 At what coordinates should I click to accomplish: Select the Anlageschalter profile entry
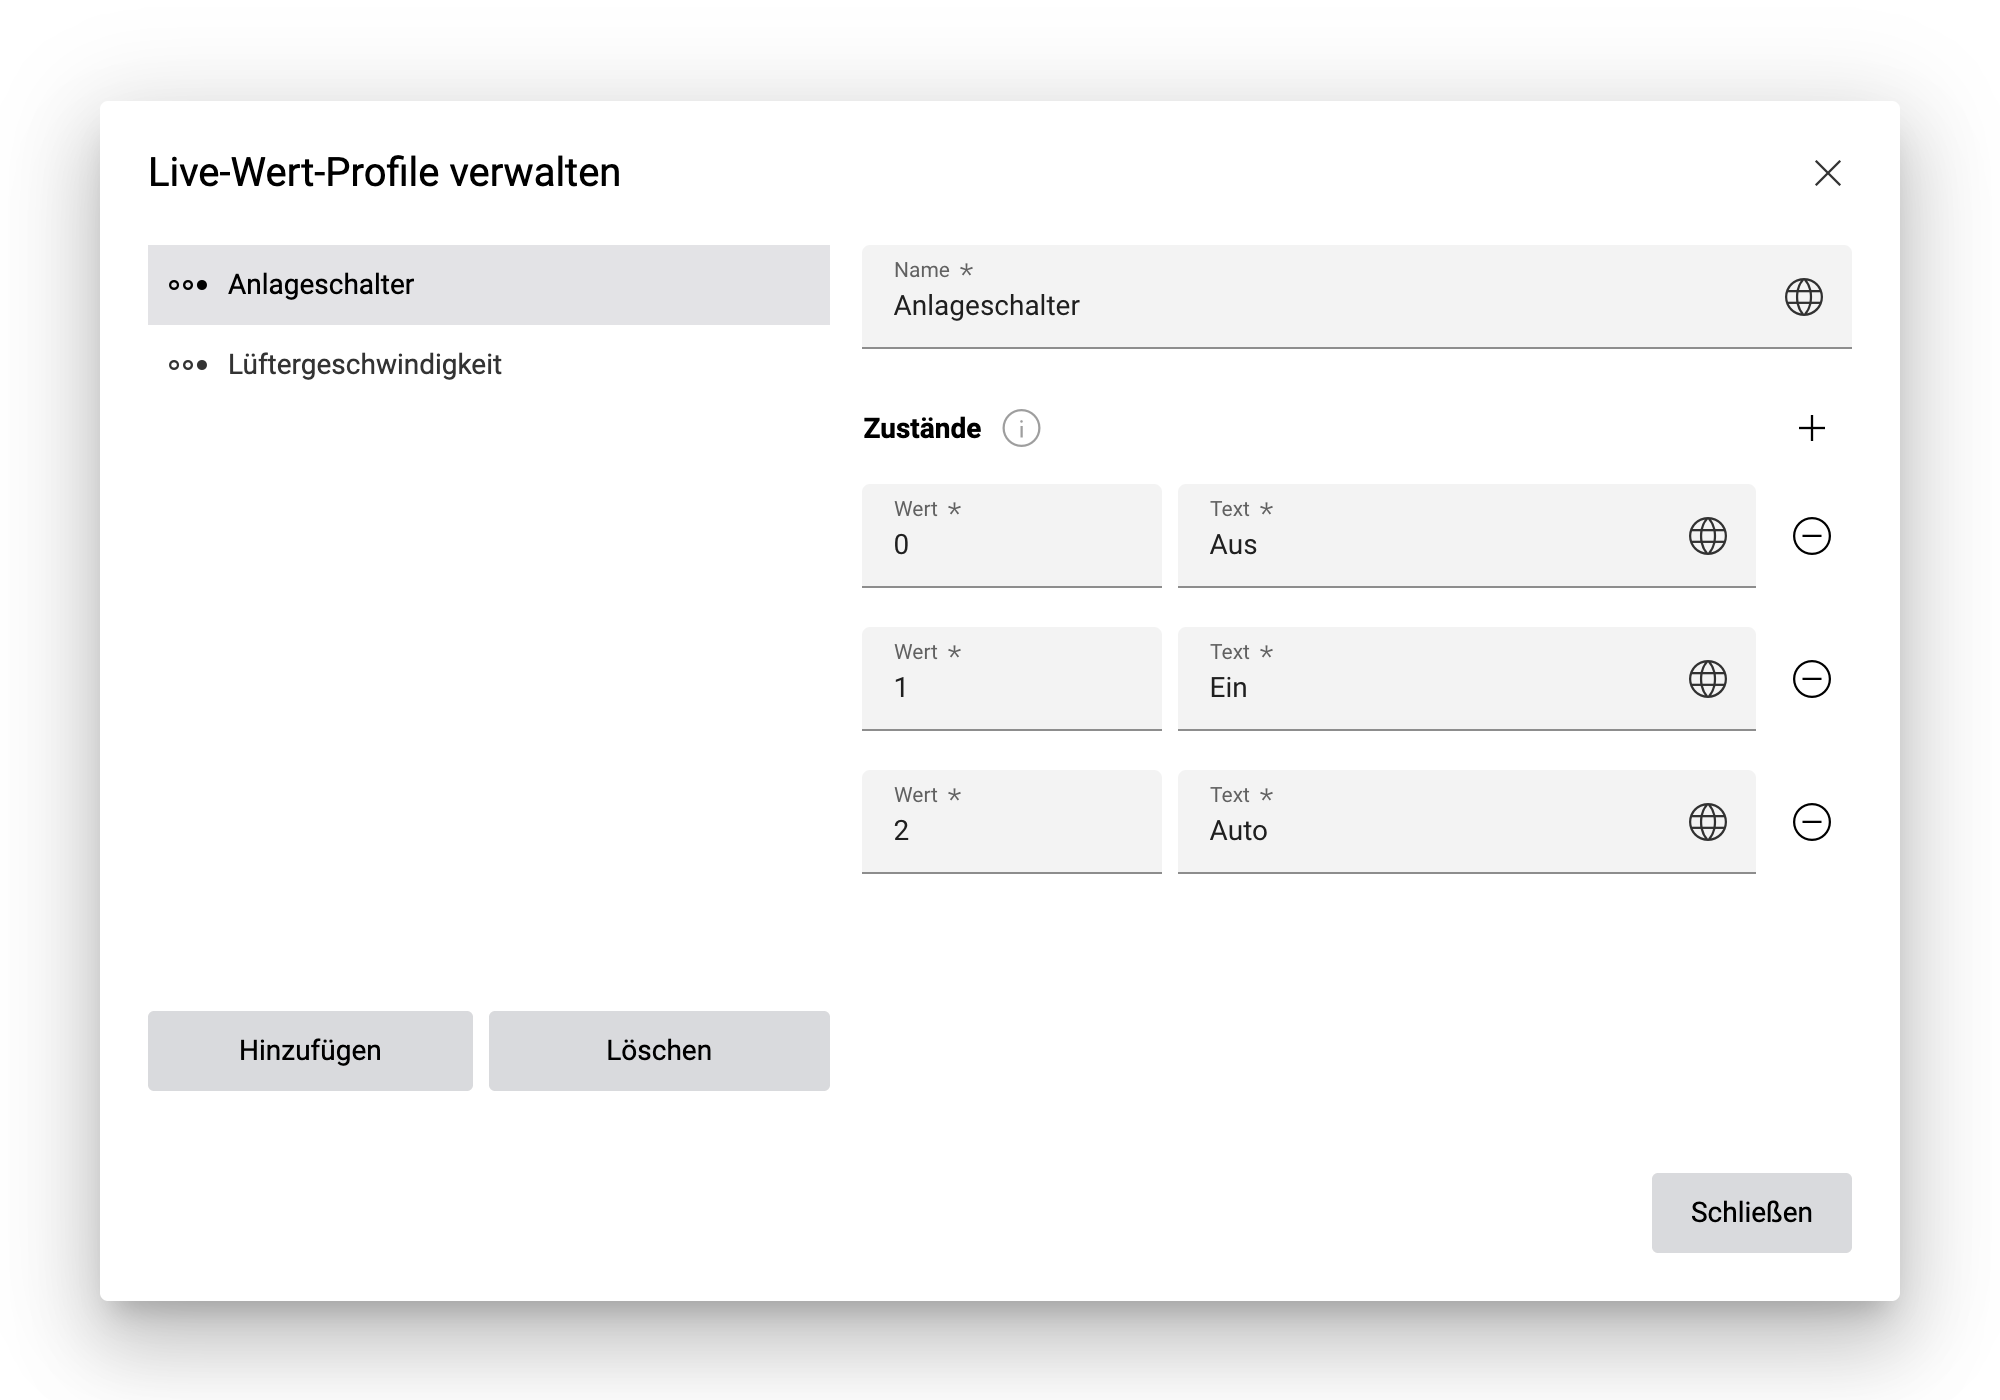tap(320, 285)
